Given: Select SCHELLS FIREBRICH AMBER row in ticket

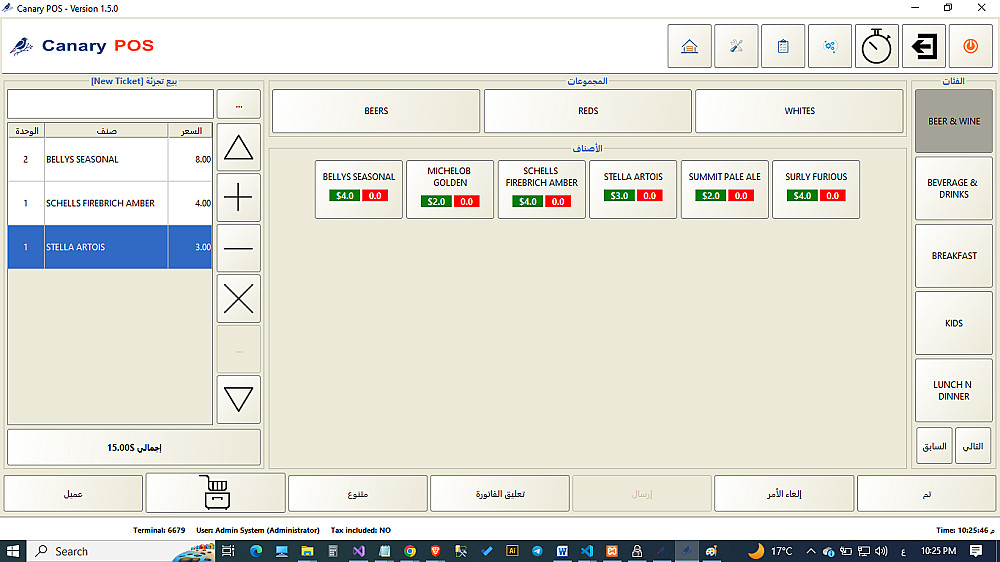Looking at the screenshot, I should [110, 203].
